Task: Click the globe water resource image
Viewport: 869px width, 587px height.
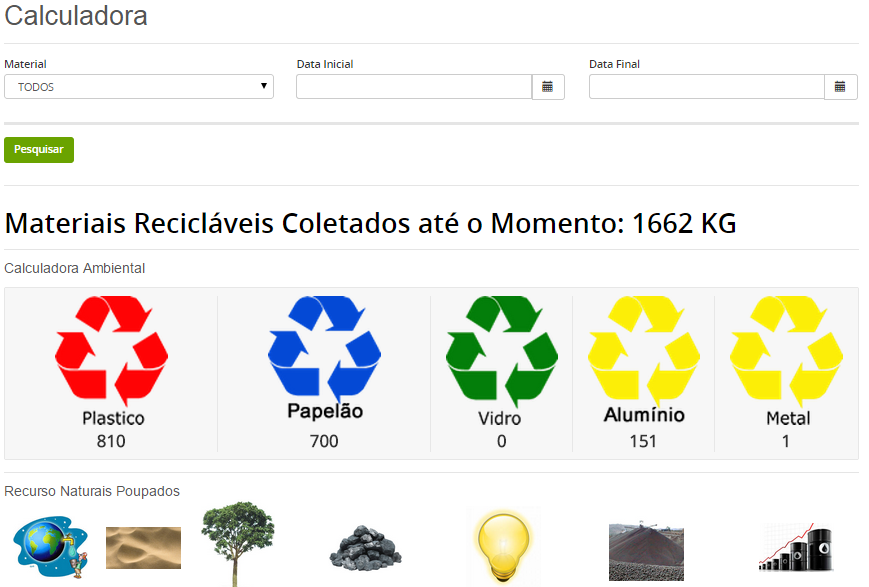Action: click(50, 548)
